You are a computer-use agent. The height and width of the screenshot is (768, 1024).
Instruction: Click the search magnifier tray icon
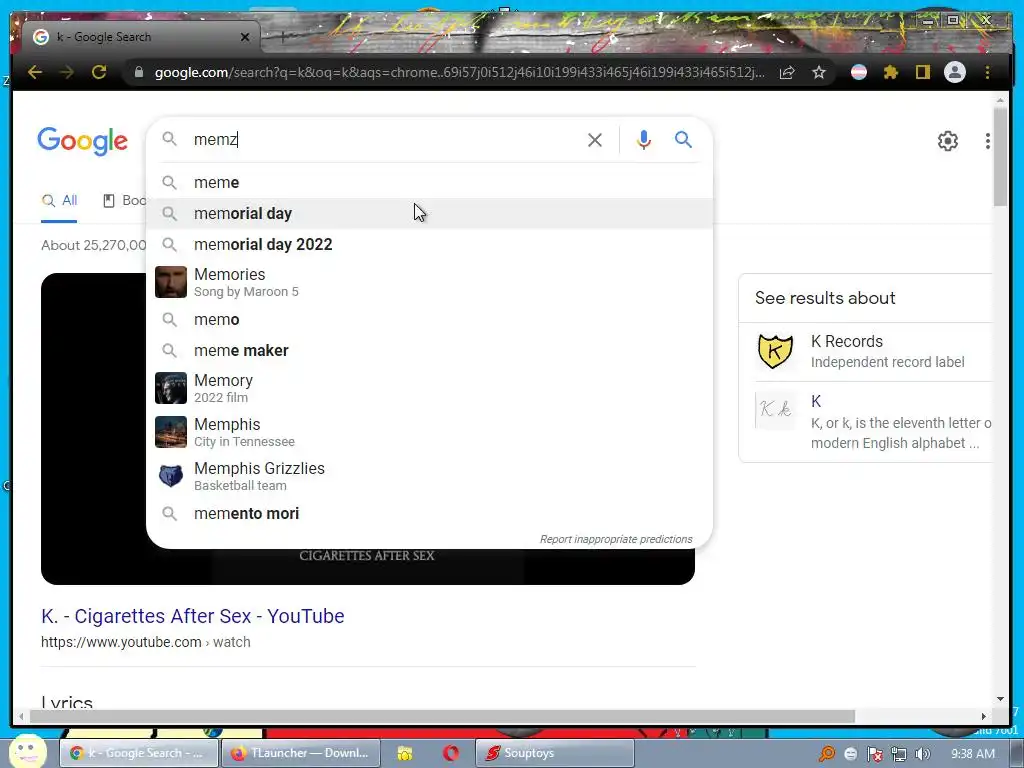(x=827, y=754)
